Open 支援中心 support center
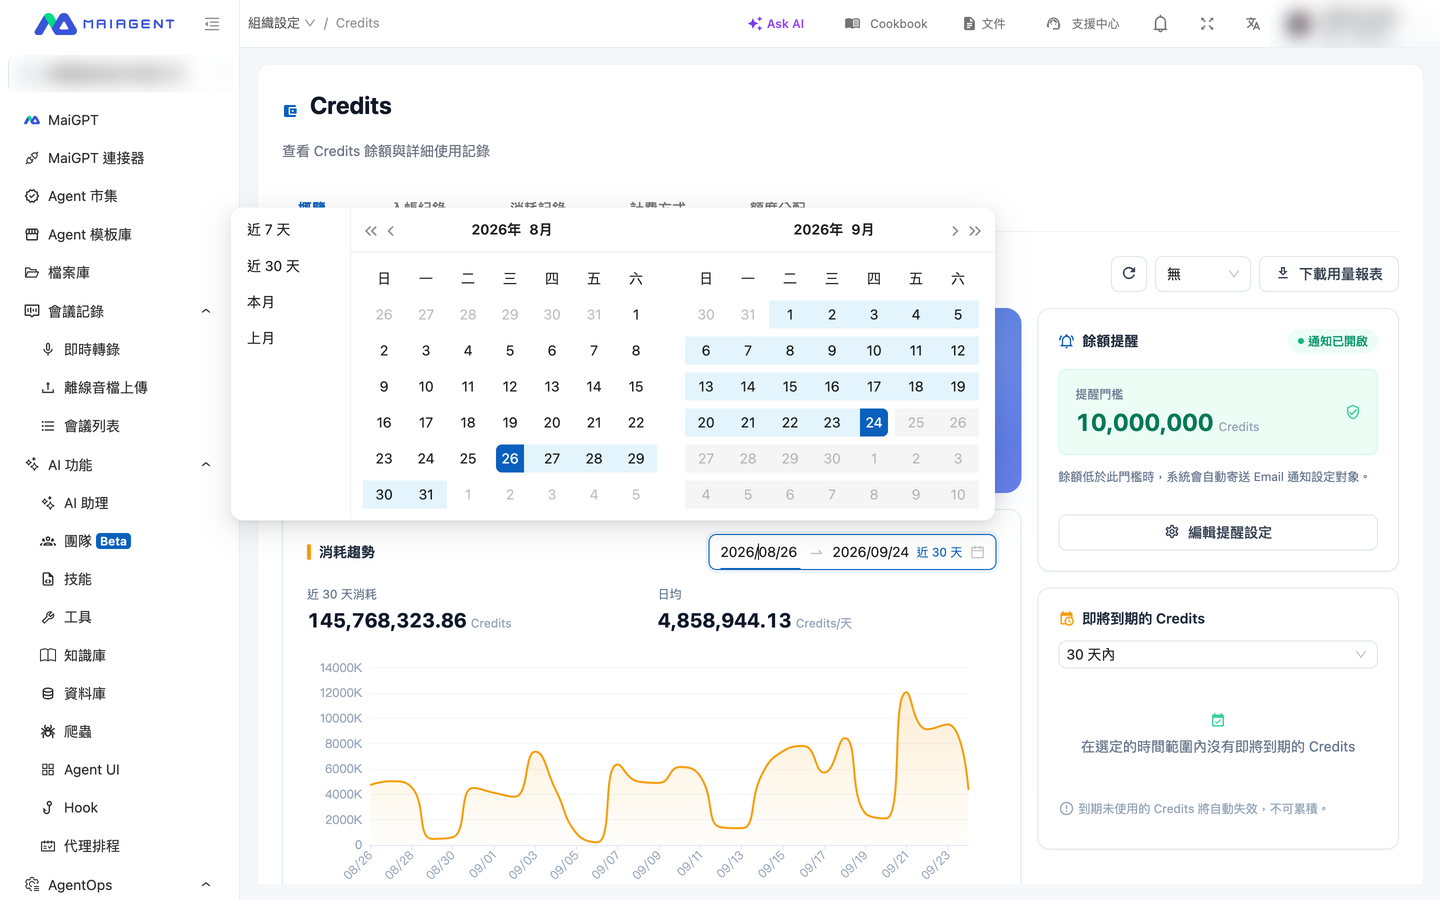The image size is (1440, 900). [1083, 24]
